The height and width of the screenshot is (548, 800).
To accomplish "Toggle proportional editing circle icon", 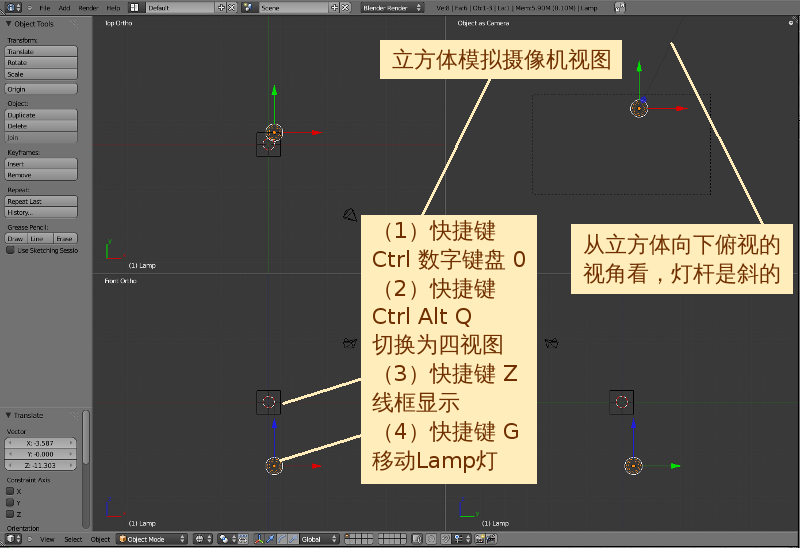I will (x=431, y=539).
